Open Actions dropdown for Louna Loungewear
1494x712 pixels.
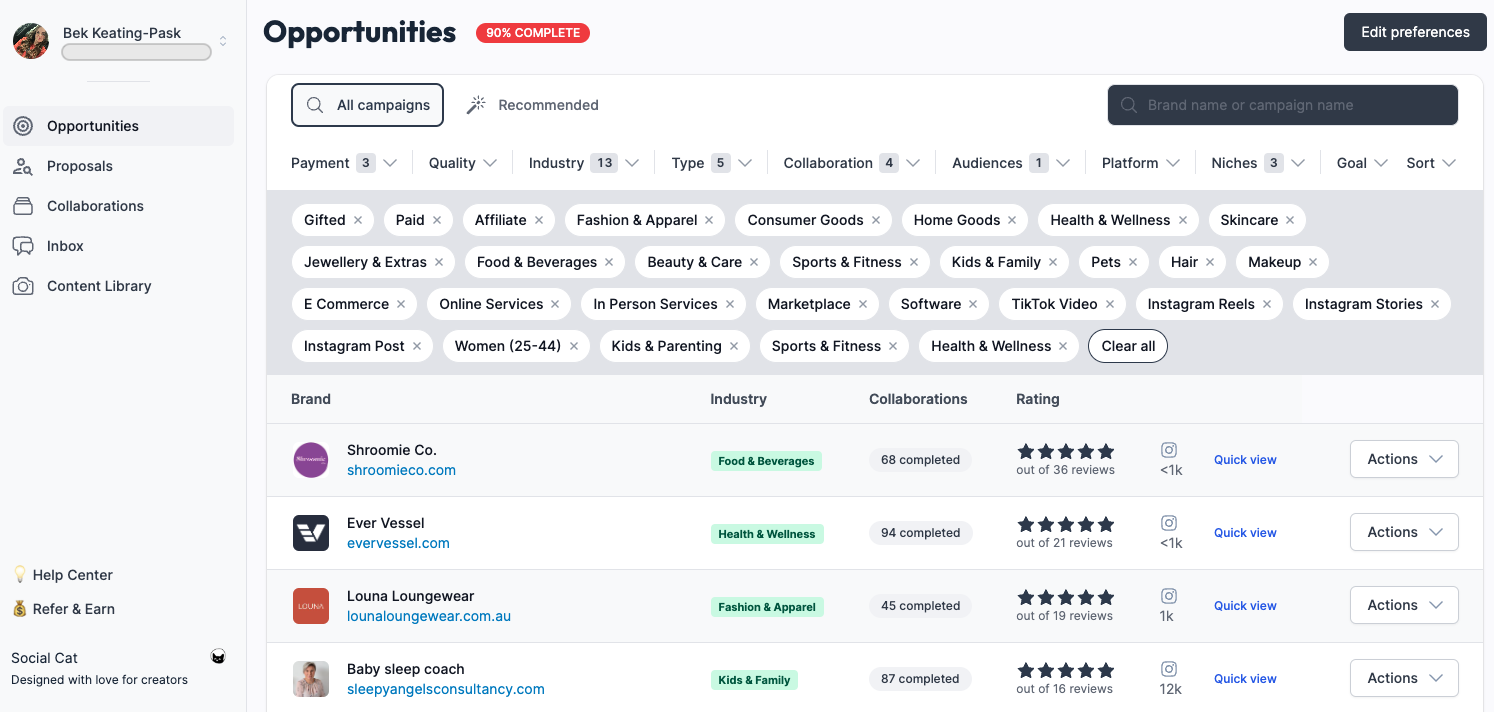click(x=1403, y=605)
